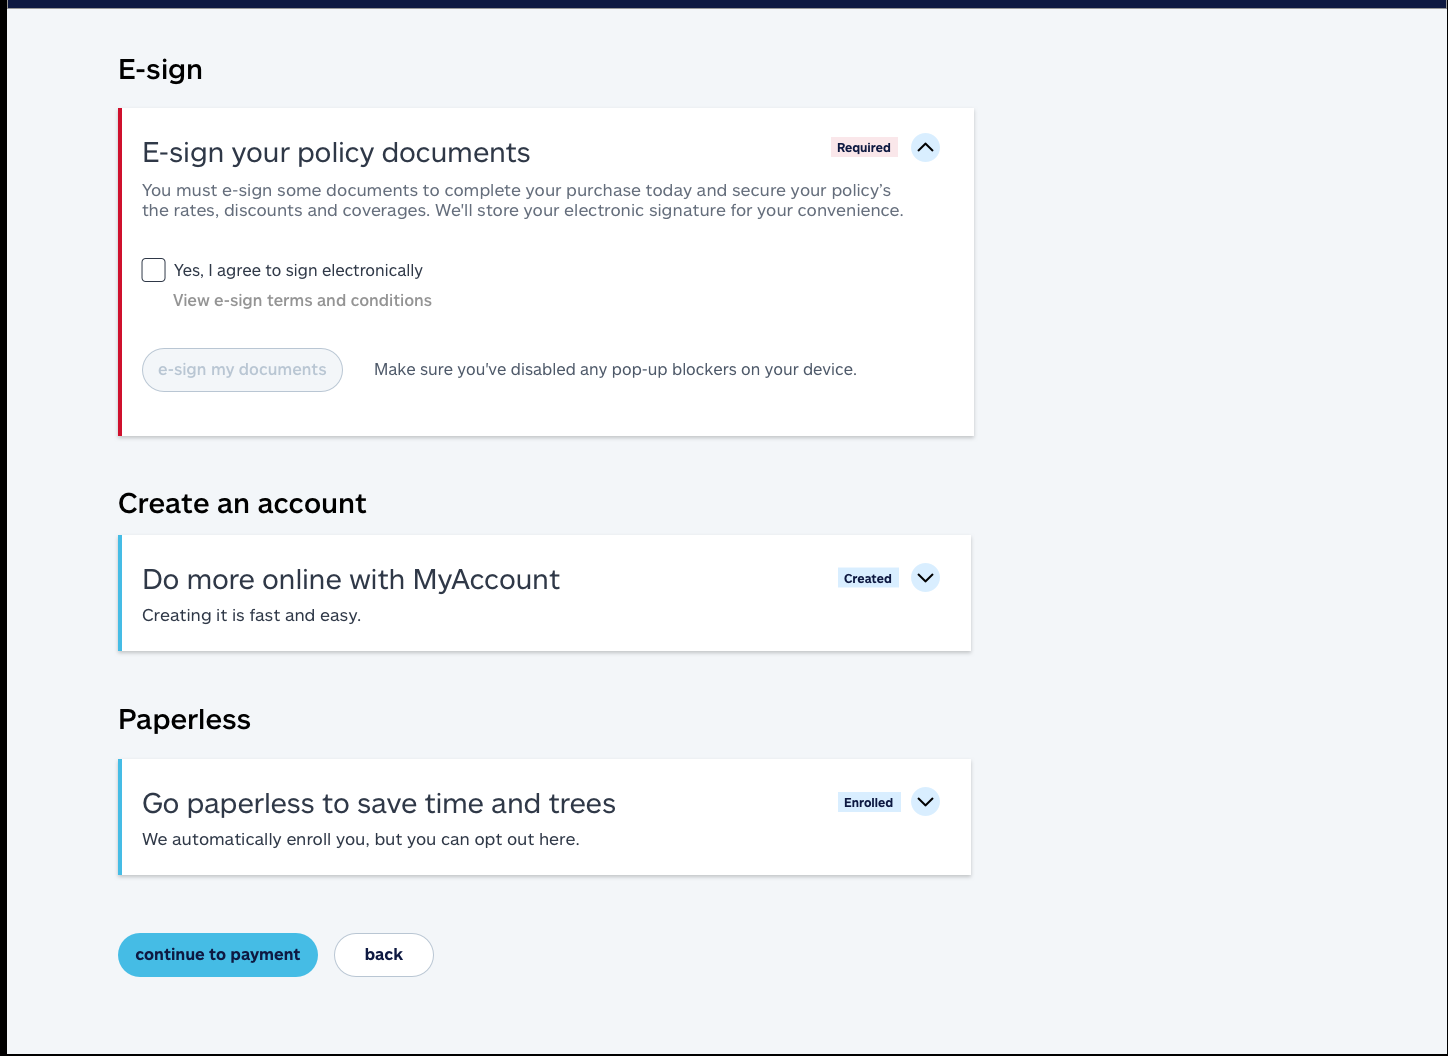Click the 'Created' status badge
The image size is (1448, 1056).
[868, 578]
